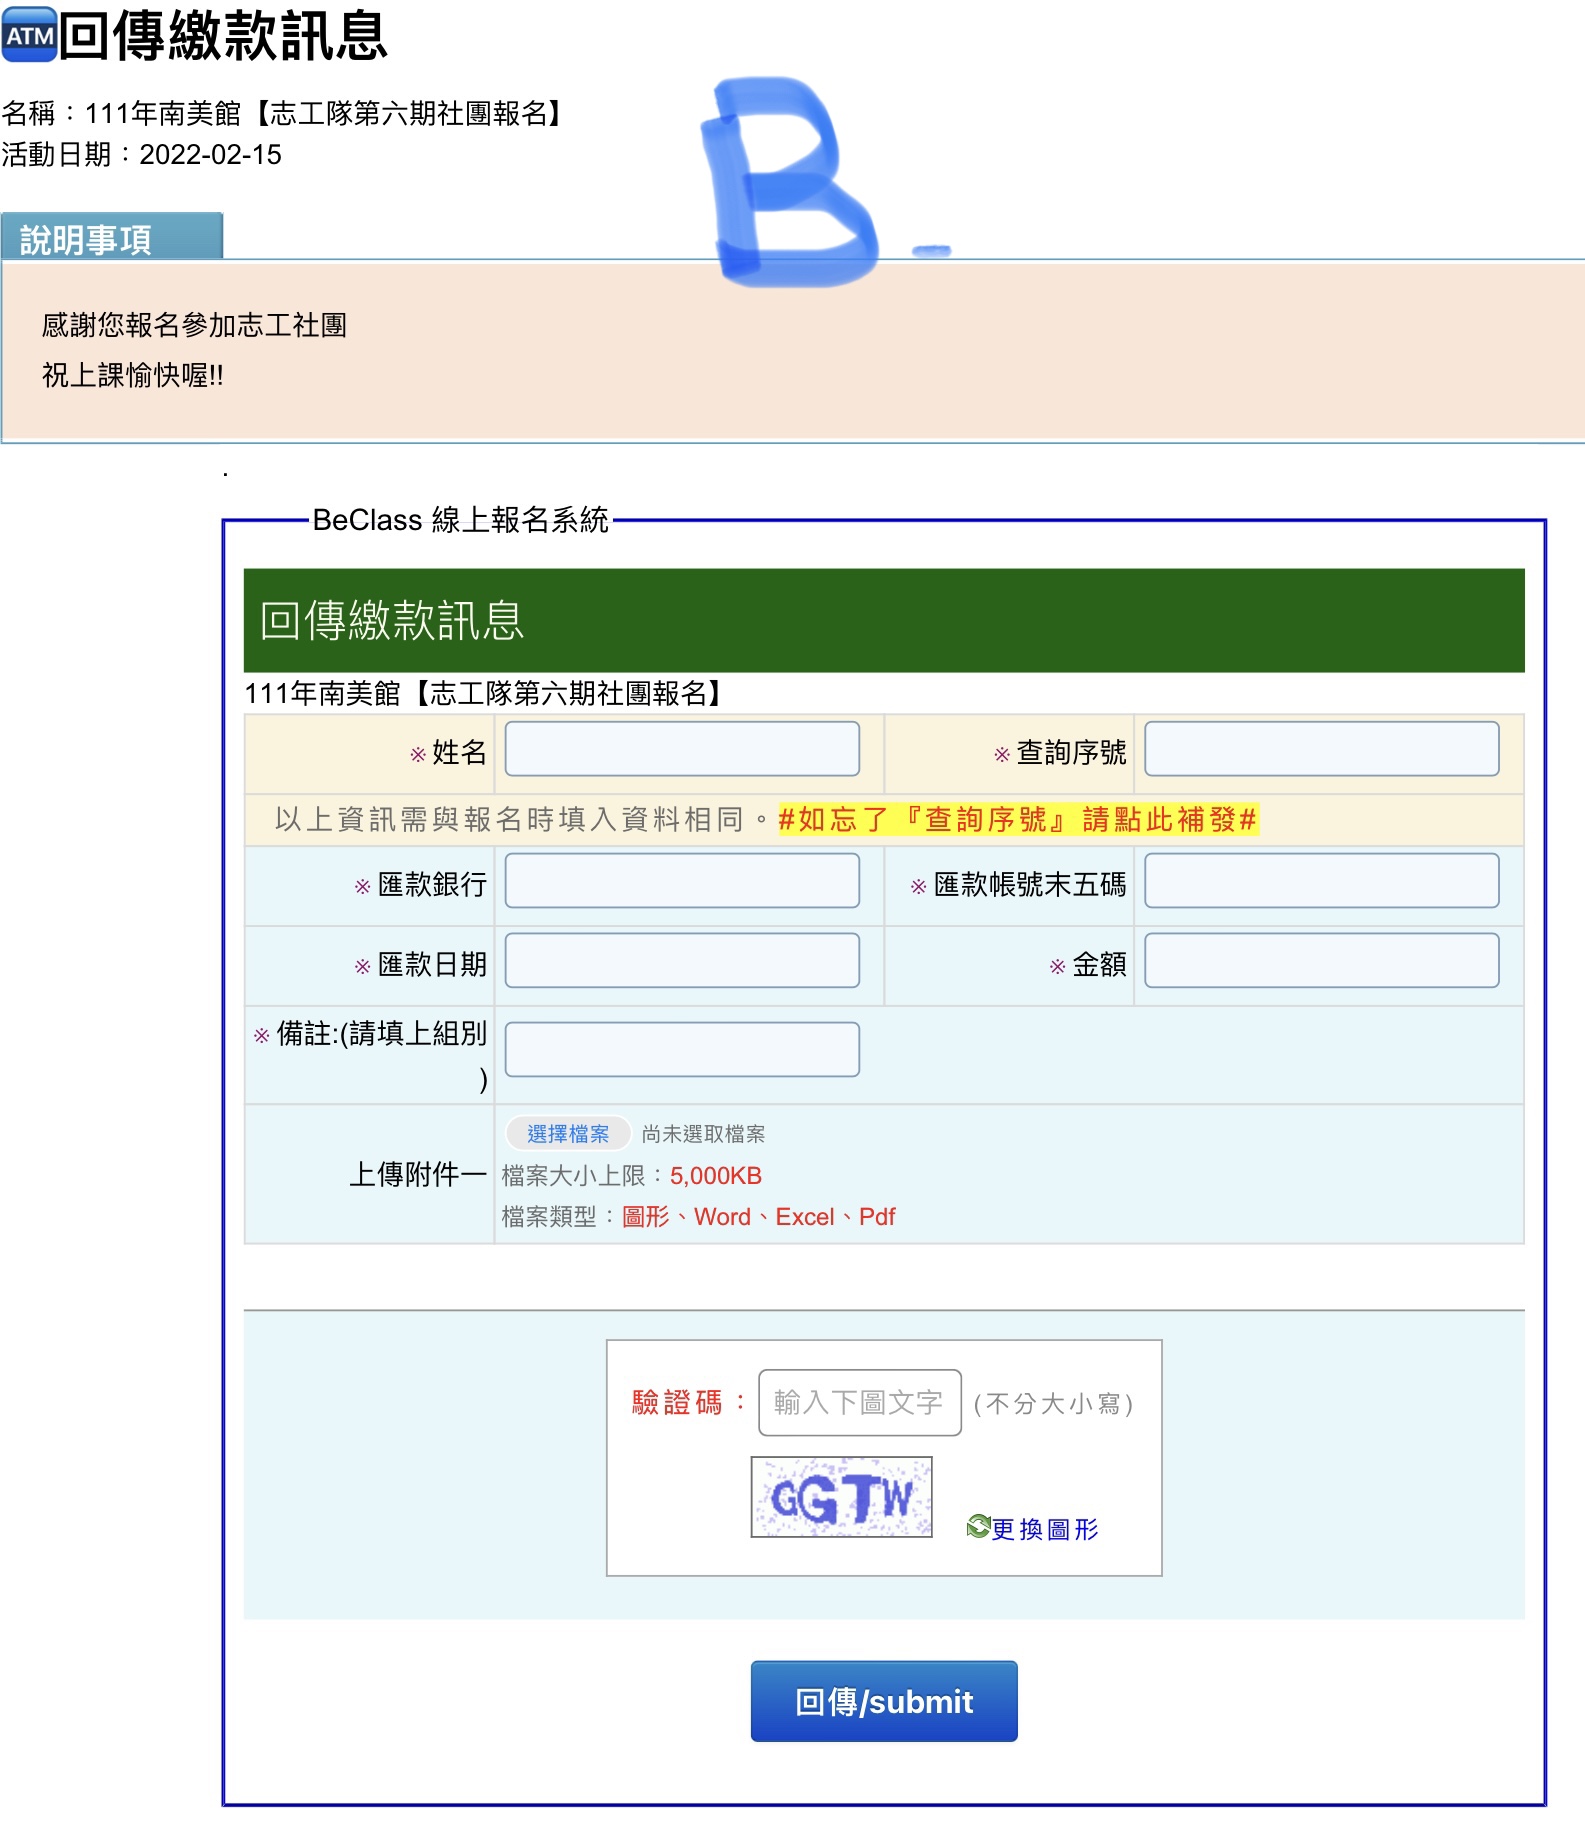Focus the 姓名 name input field
This screenshot has height=1827, width=1585.
(x=681, y=749)
